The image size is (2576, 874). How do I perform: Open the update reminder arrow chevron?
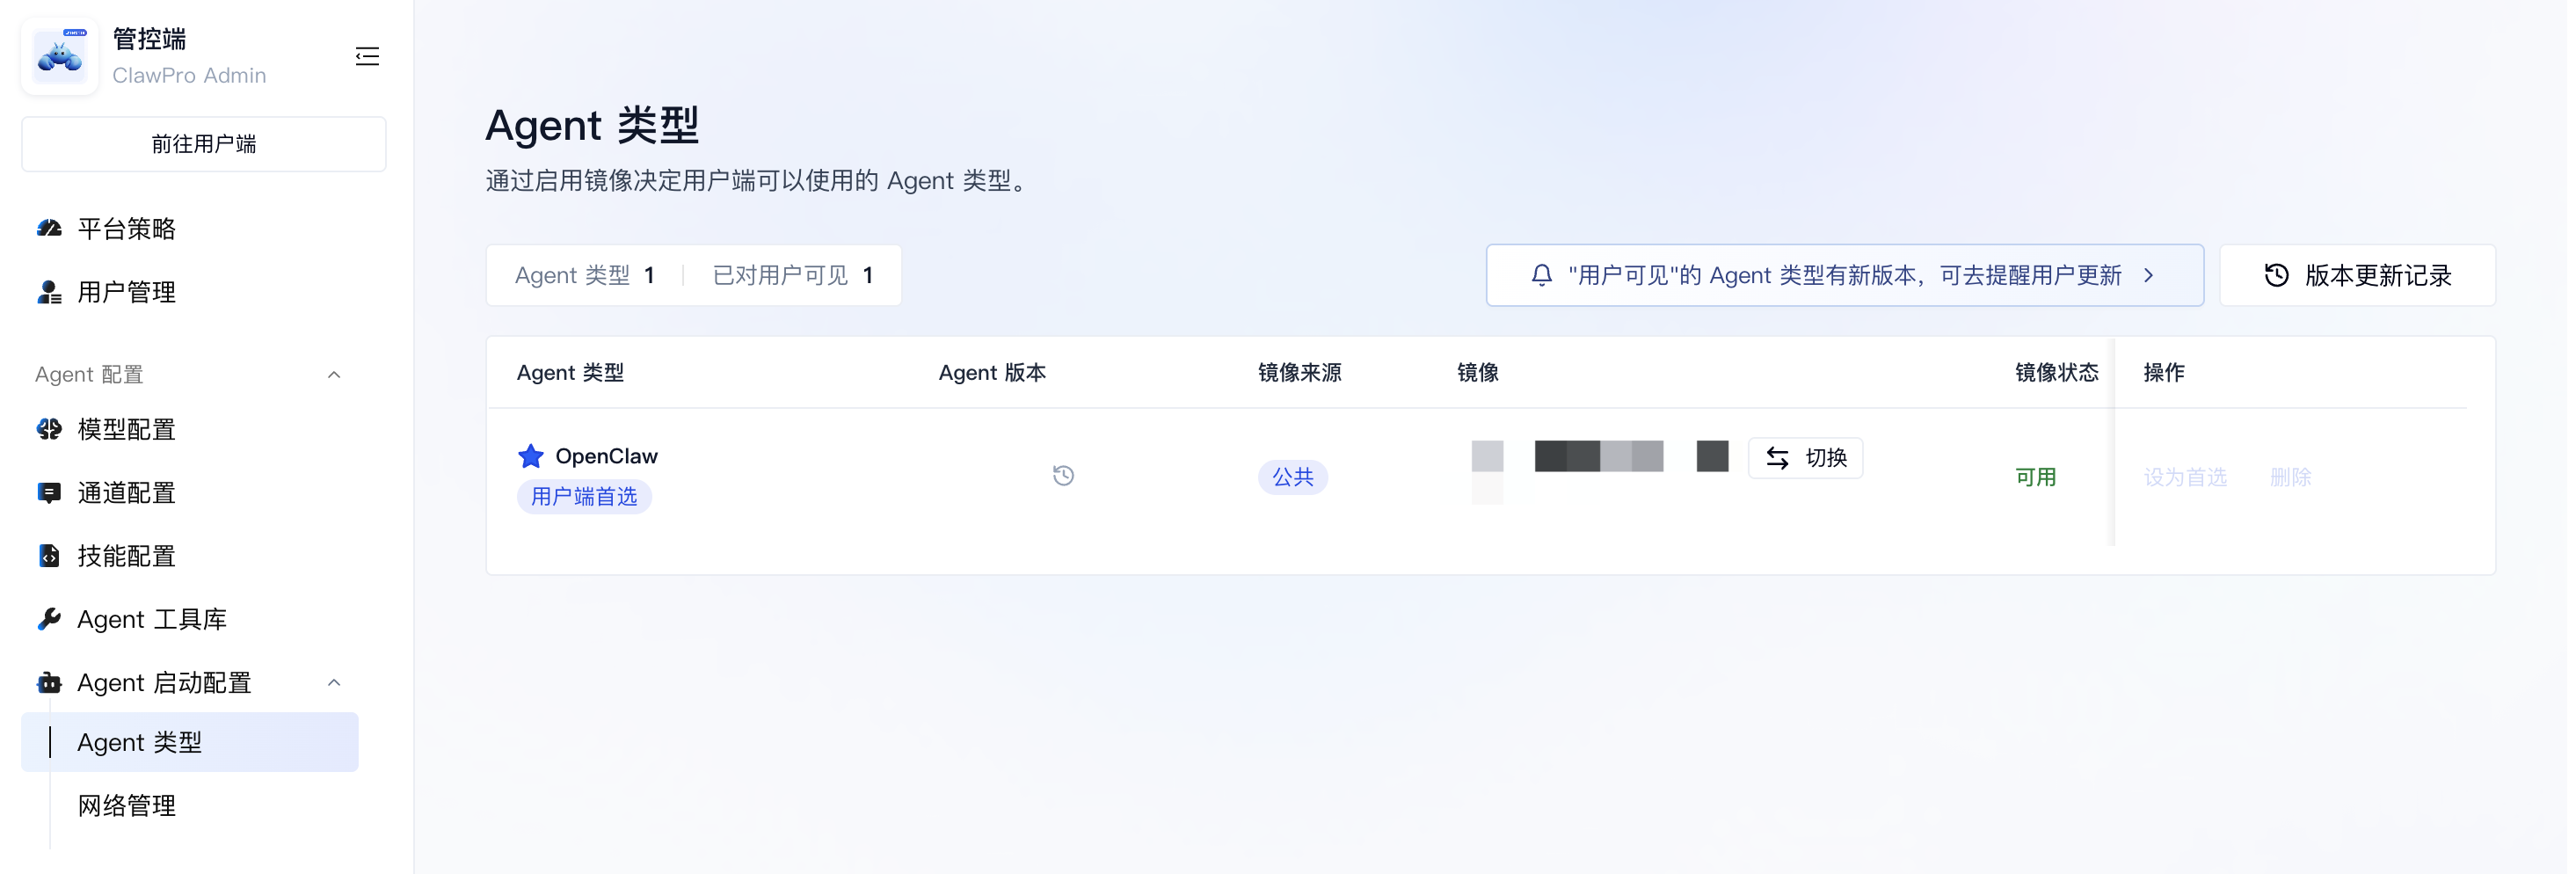click(x=2148, y=275)
